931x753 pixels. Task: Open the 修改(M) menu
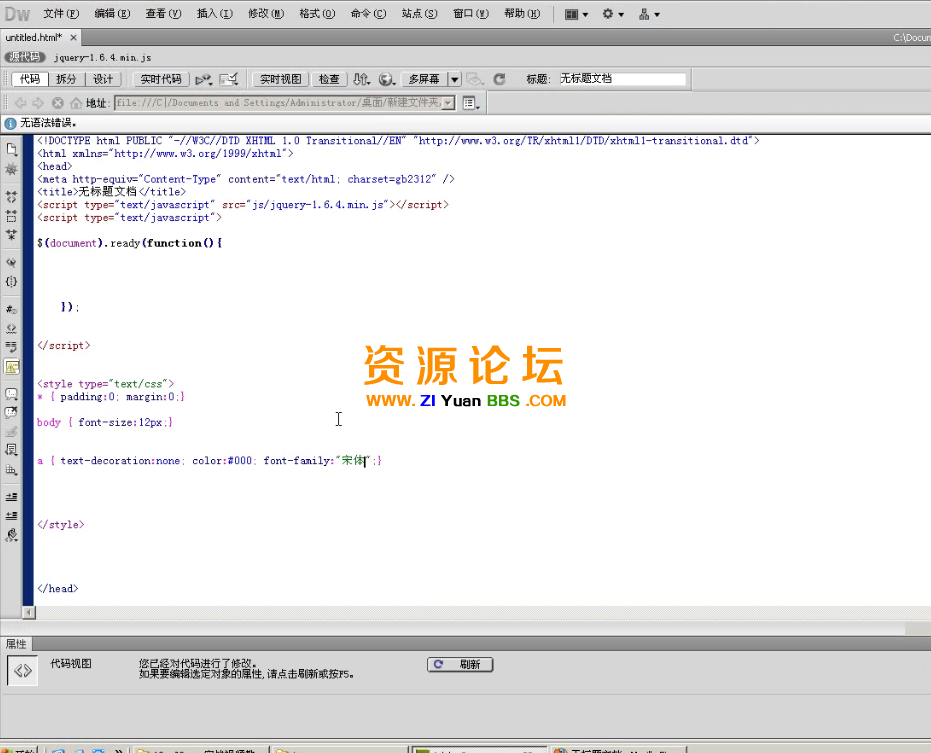pyautogui.click(x=266, y=14)
